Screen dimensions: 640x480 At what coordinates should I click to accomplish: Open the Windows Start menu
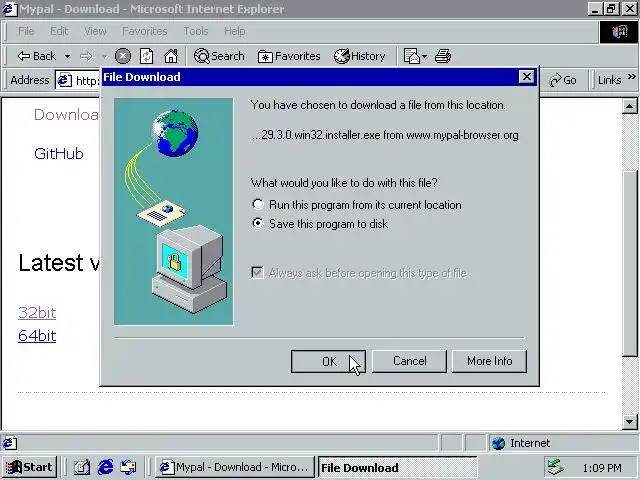(29, 467)
